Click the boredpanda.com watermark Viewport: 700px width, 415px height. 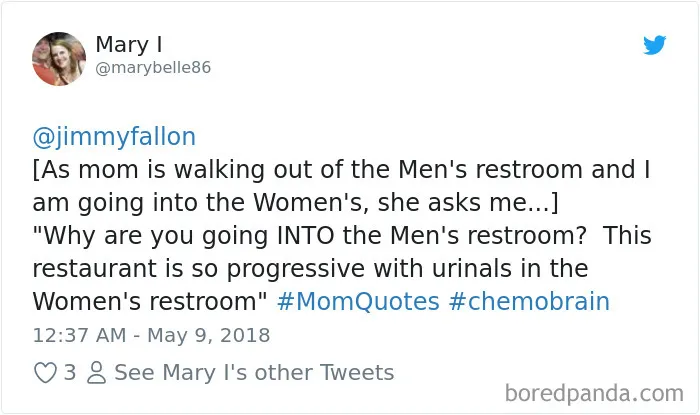pyautogui.click(x=594, y=394)
